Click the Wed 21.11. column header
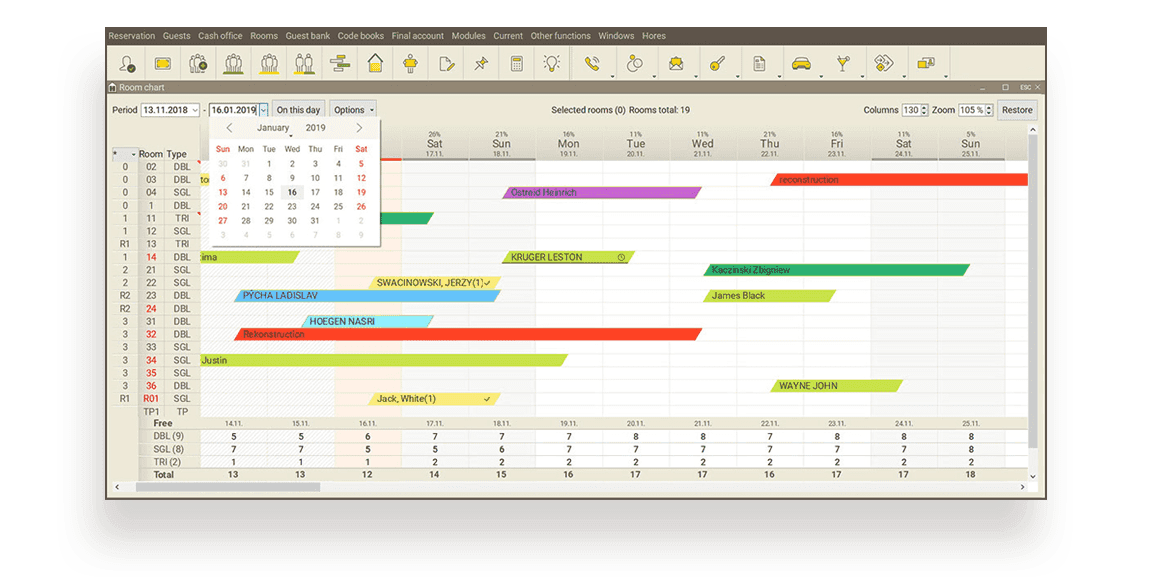Image resolution: width=1152 pixels, height=577 pixels. [x=702, y=145]
